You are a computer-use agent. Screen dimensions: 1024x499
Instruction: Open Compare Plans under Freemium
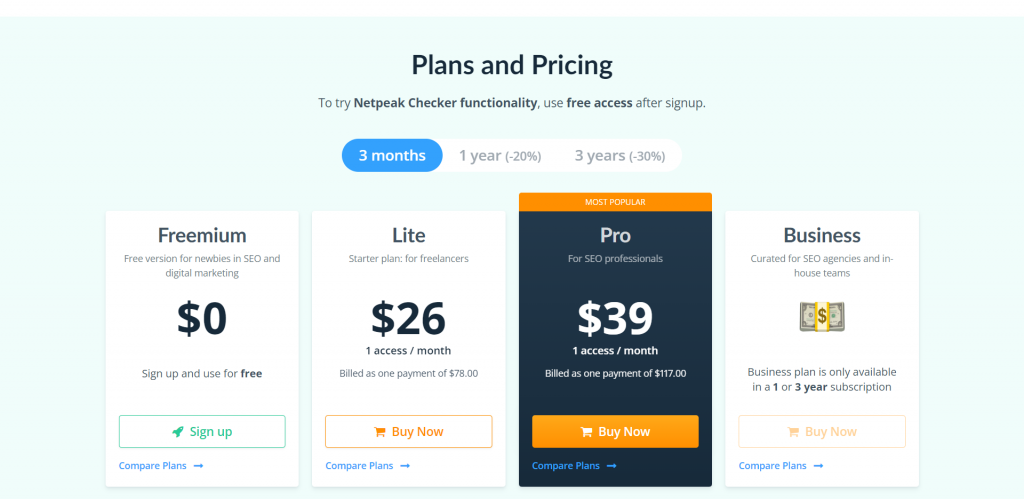pos(151,466)
